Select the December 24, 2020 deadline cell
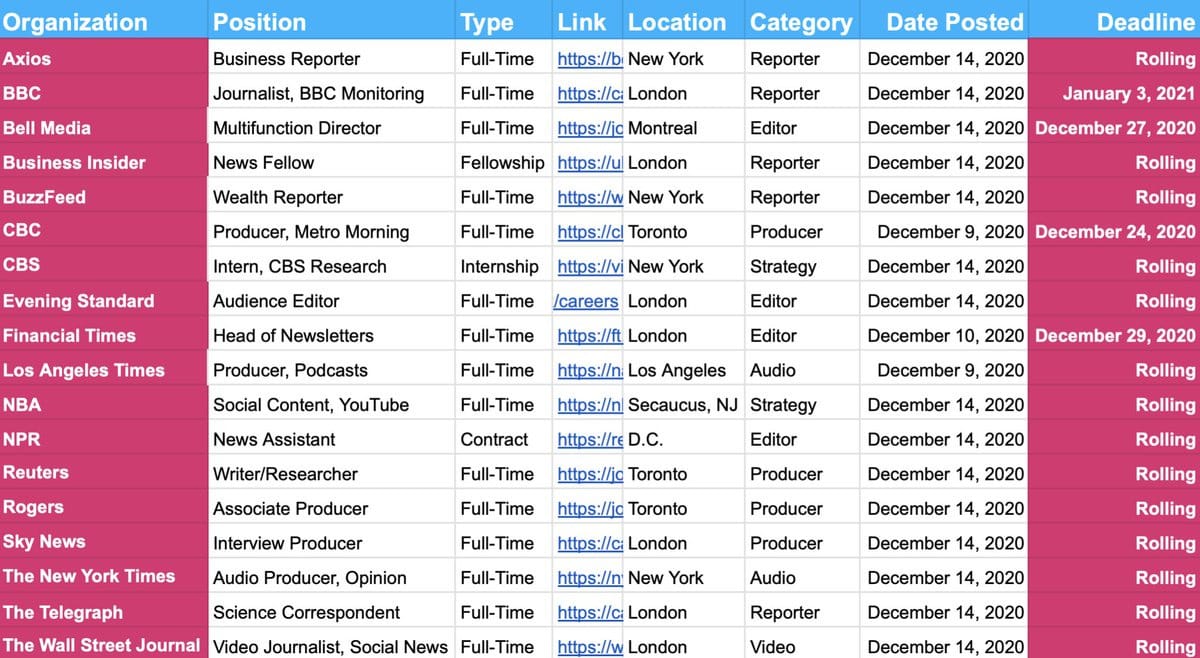Viewport: 1200px width, 658px height. click(1115, 232)
